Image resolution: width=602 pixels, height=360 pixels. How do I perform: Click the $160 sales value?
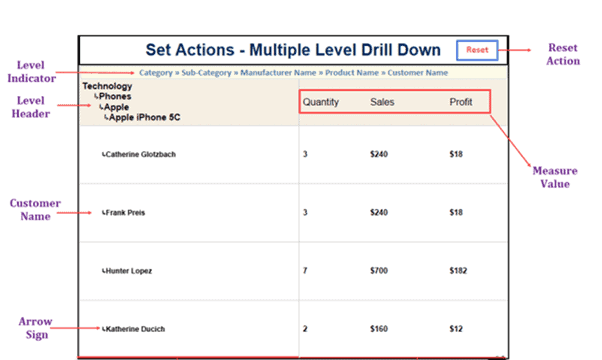(x=379, y=329)
